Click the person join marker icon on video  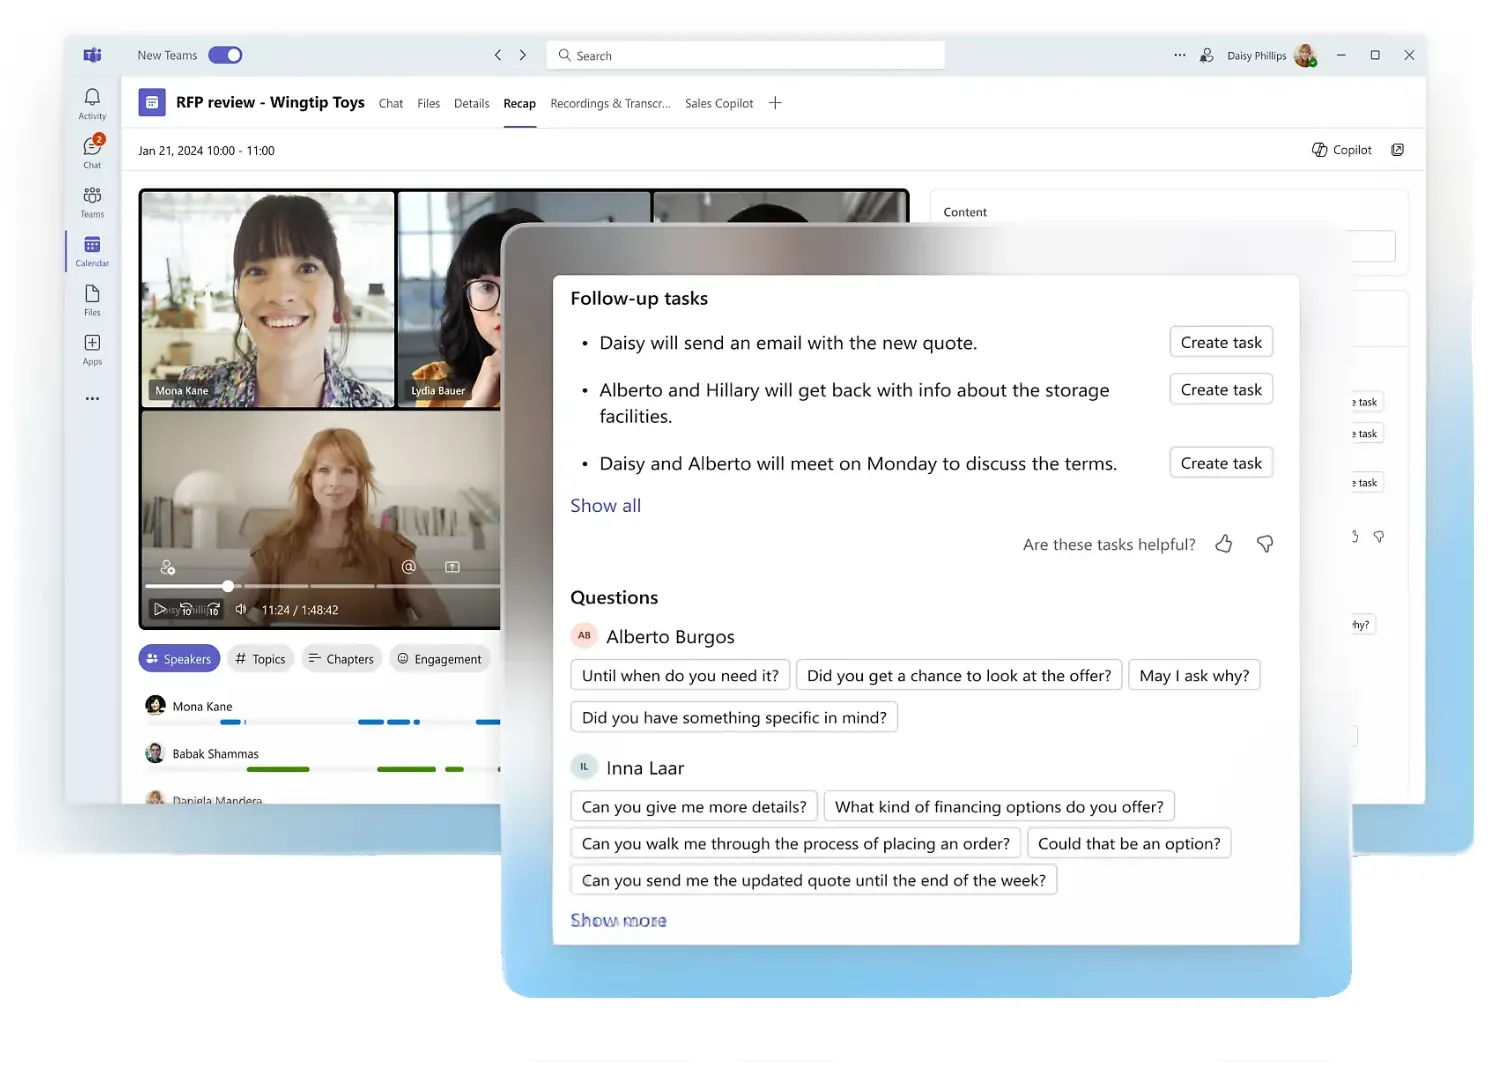coord(168,567)
